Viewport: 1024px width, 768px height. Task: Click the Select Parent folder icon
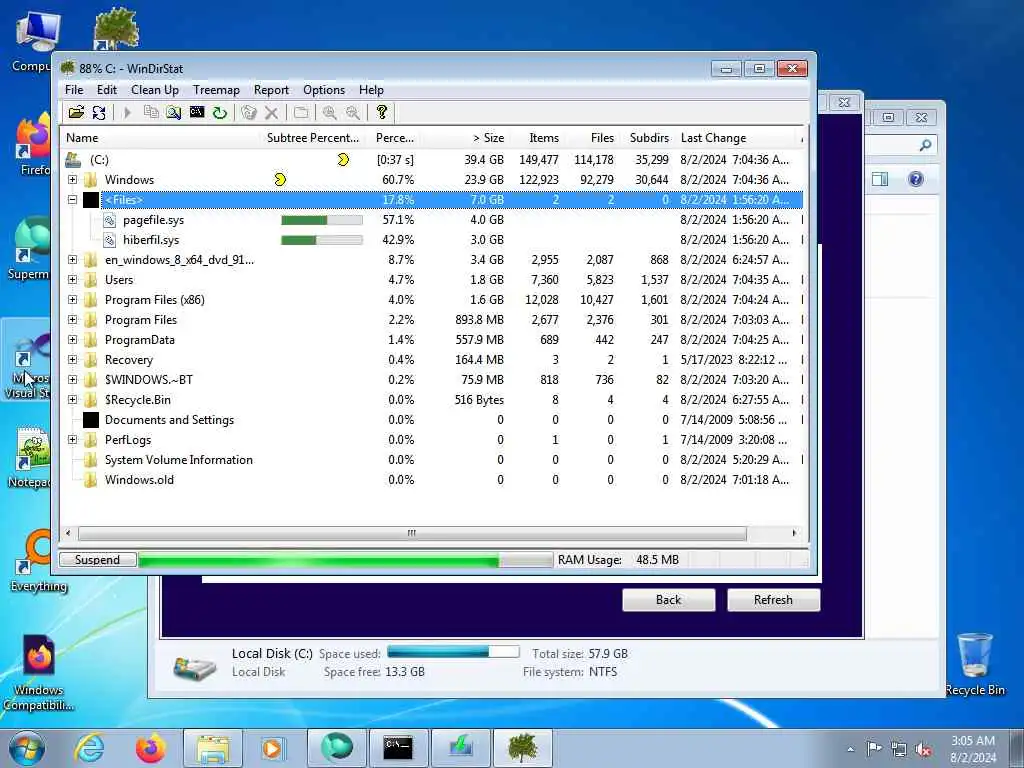point(300,112)
